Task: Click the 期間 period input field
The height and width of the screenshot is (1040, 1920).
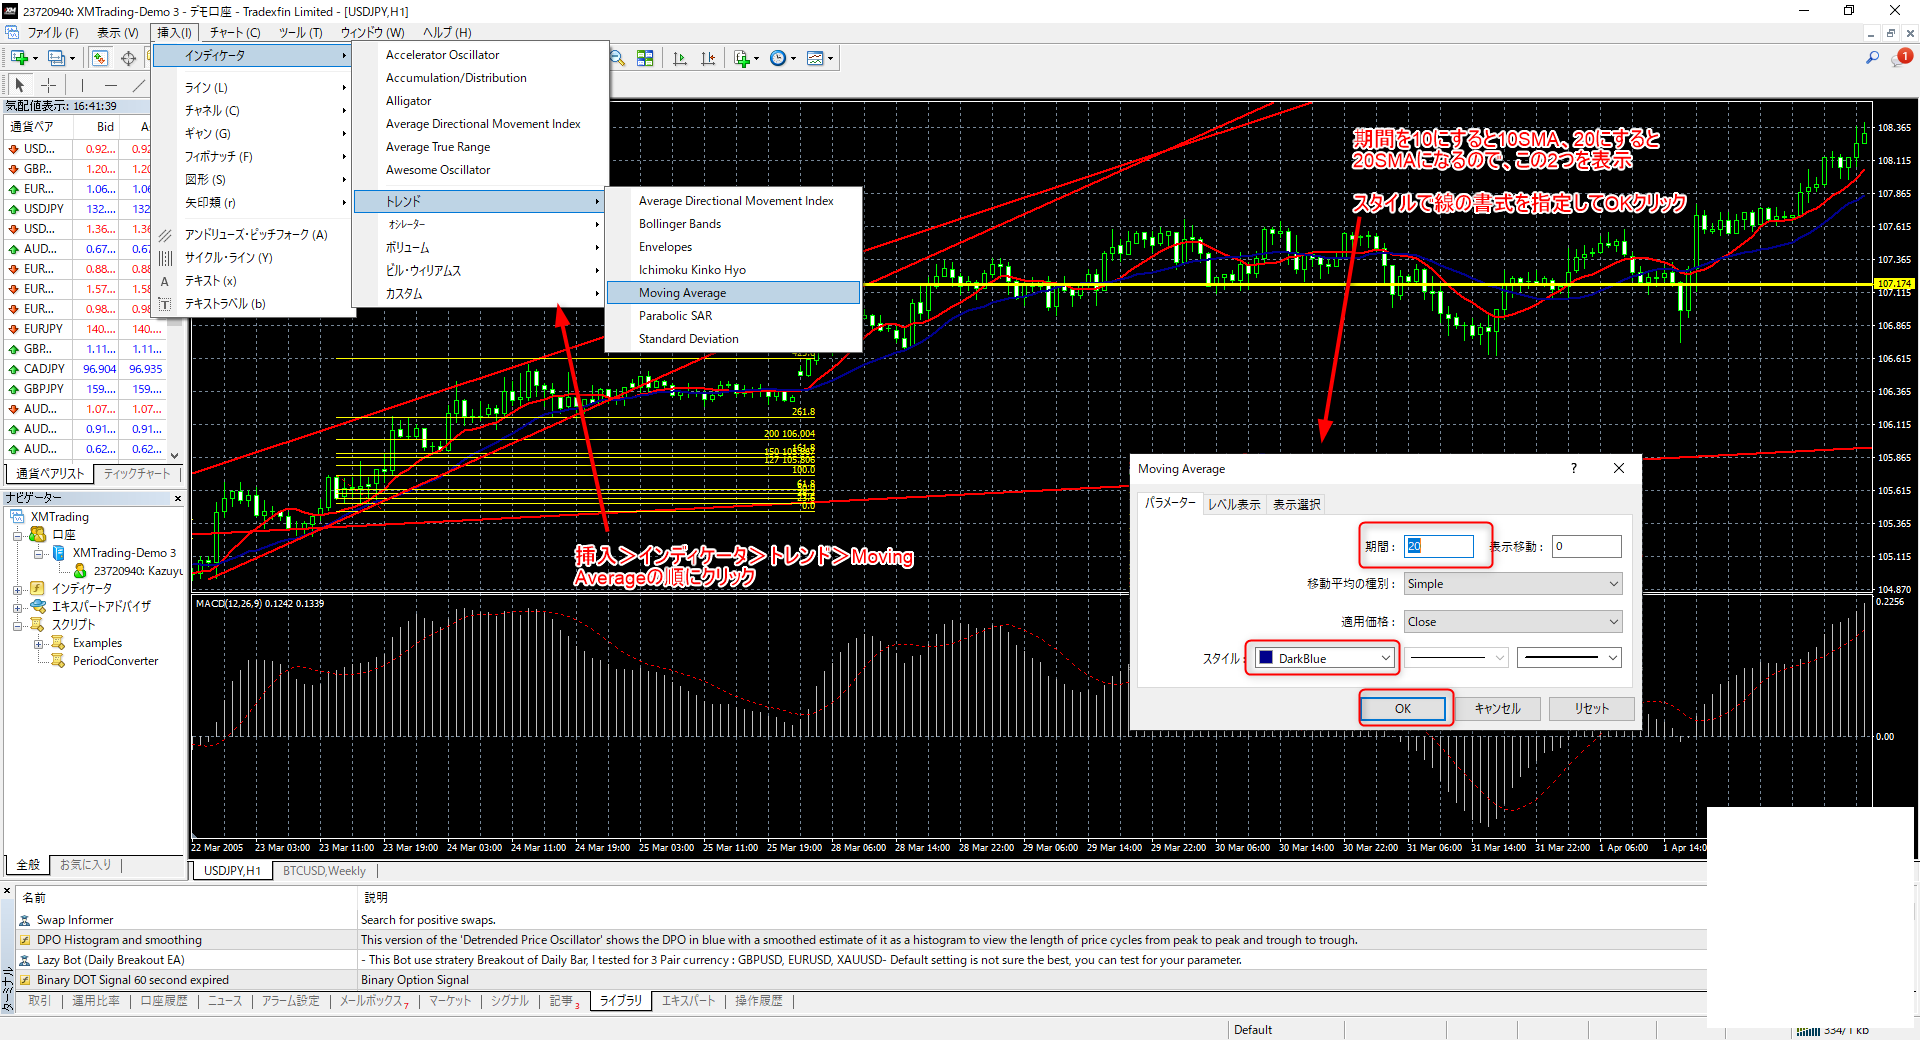Action: click(x=1438, y=546)
